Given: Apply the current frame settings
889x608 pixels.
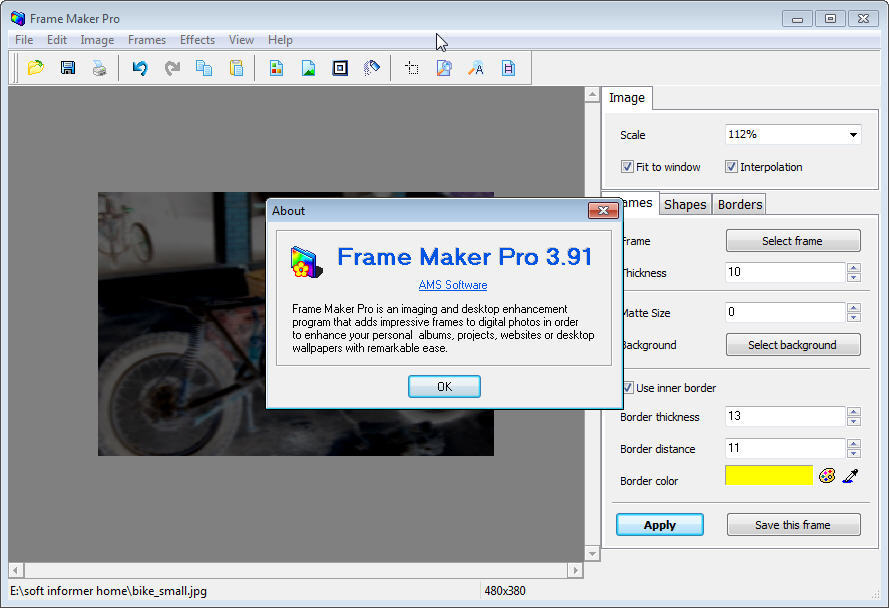Looking at the screenshot, I should (x=659, y=524).
